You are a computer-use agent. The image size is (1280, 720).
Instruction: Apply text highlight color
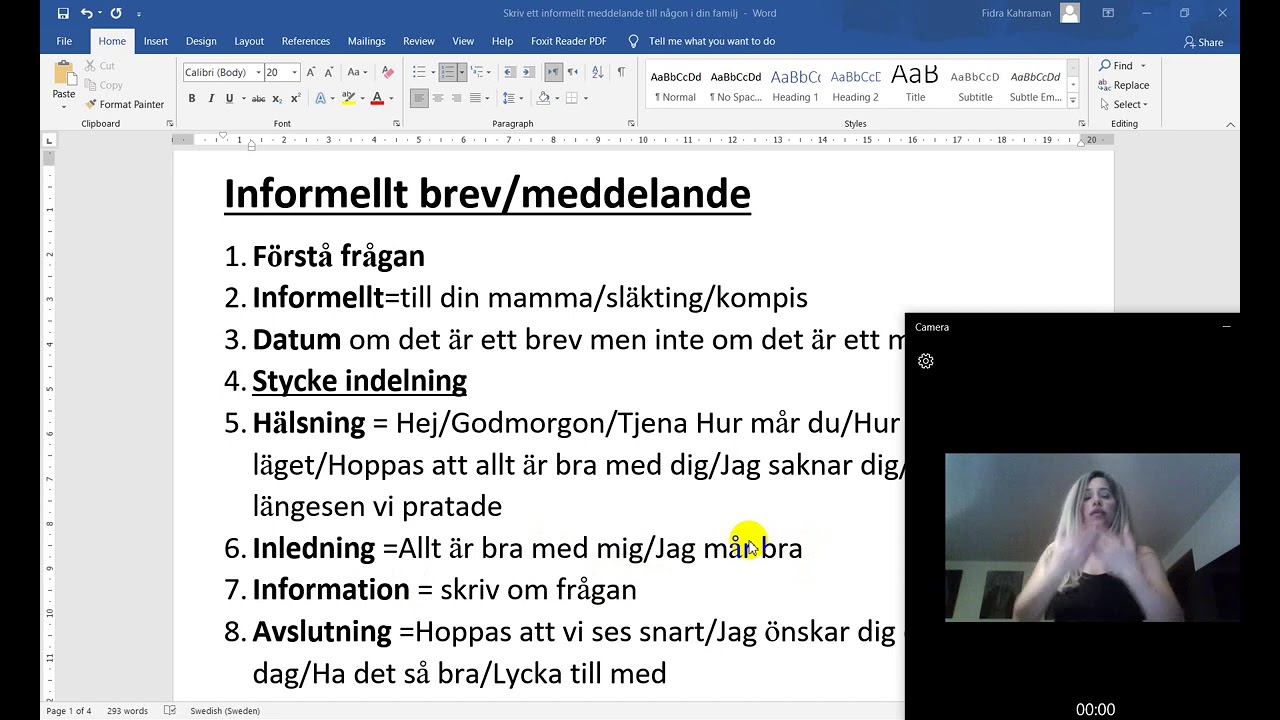[x=348, y=98]
